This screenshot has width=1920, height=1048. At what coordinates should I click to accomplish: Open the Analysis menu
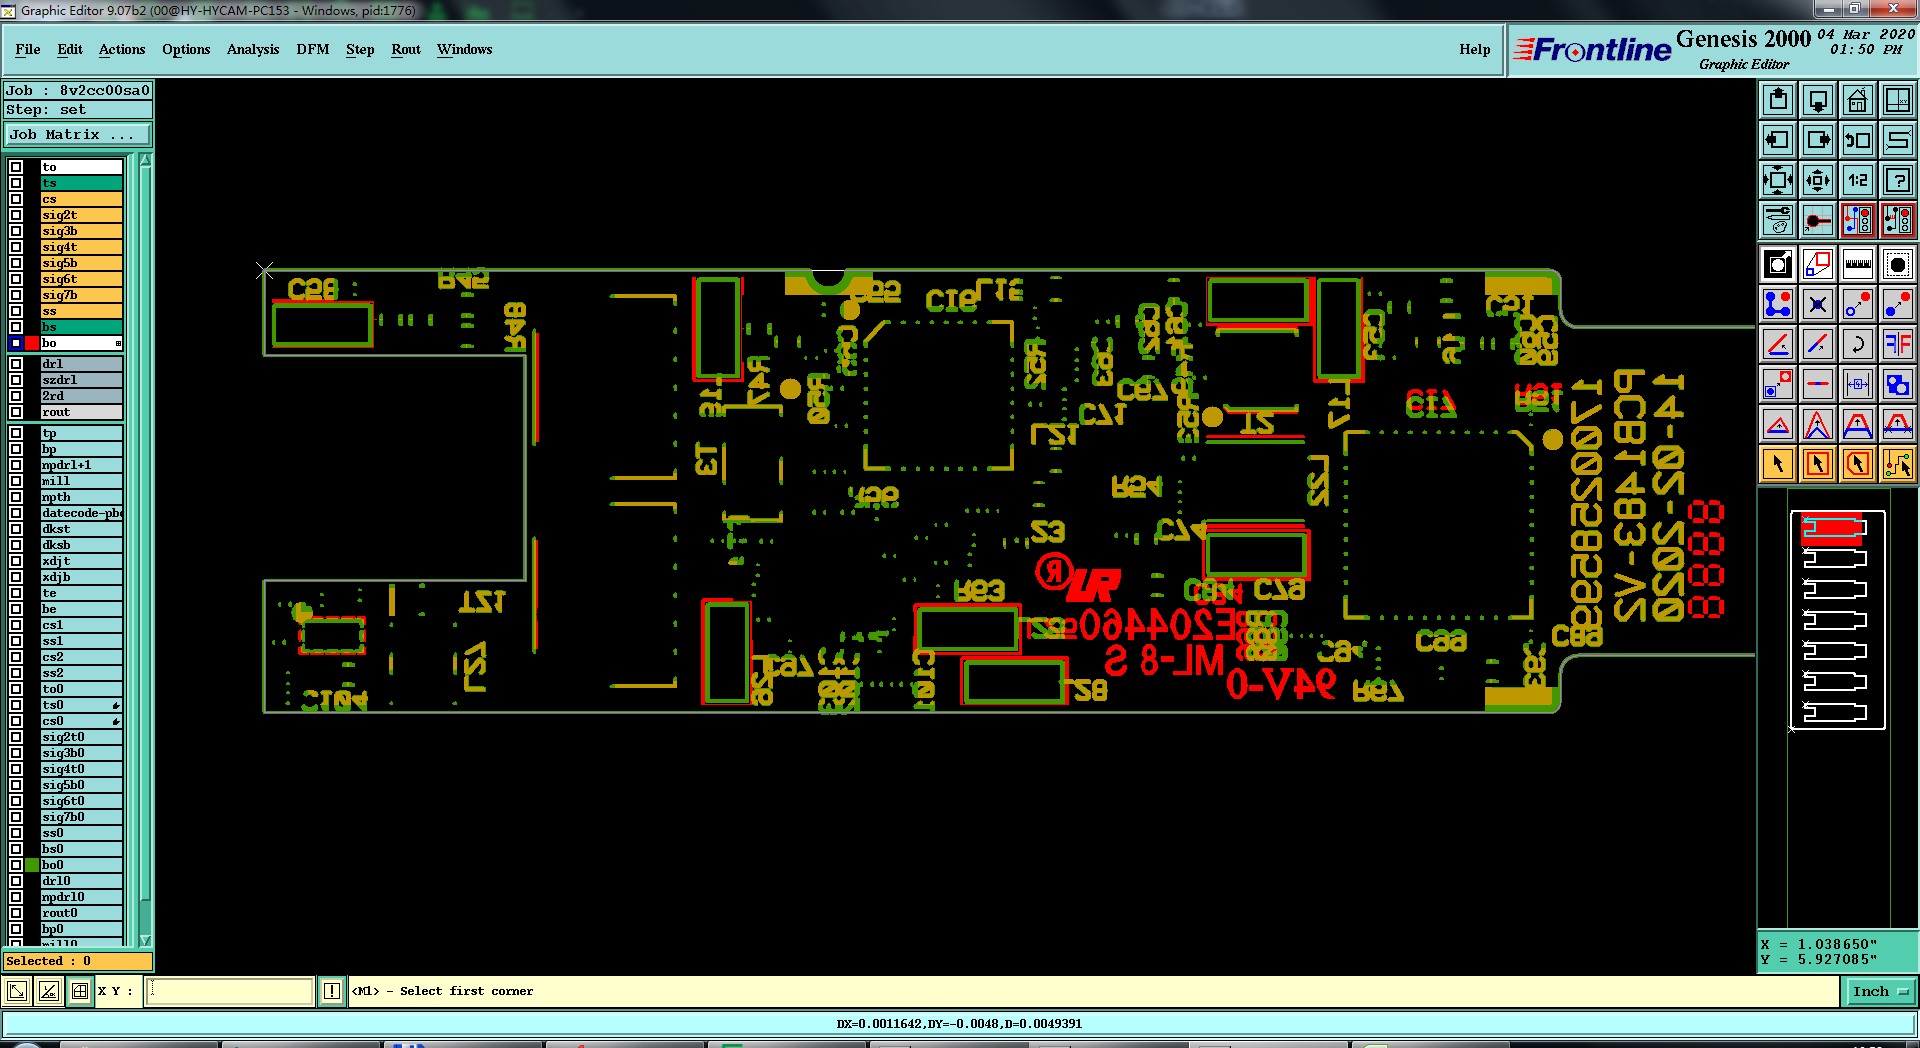click(x=253, y=49)
